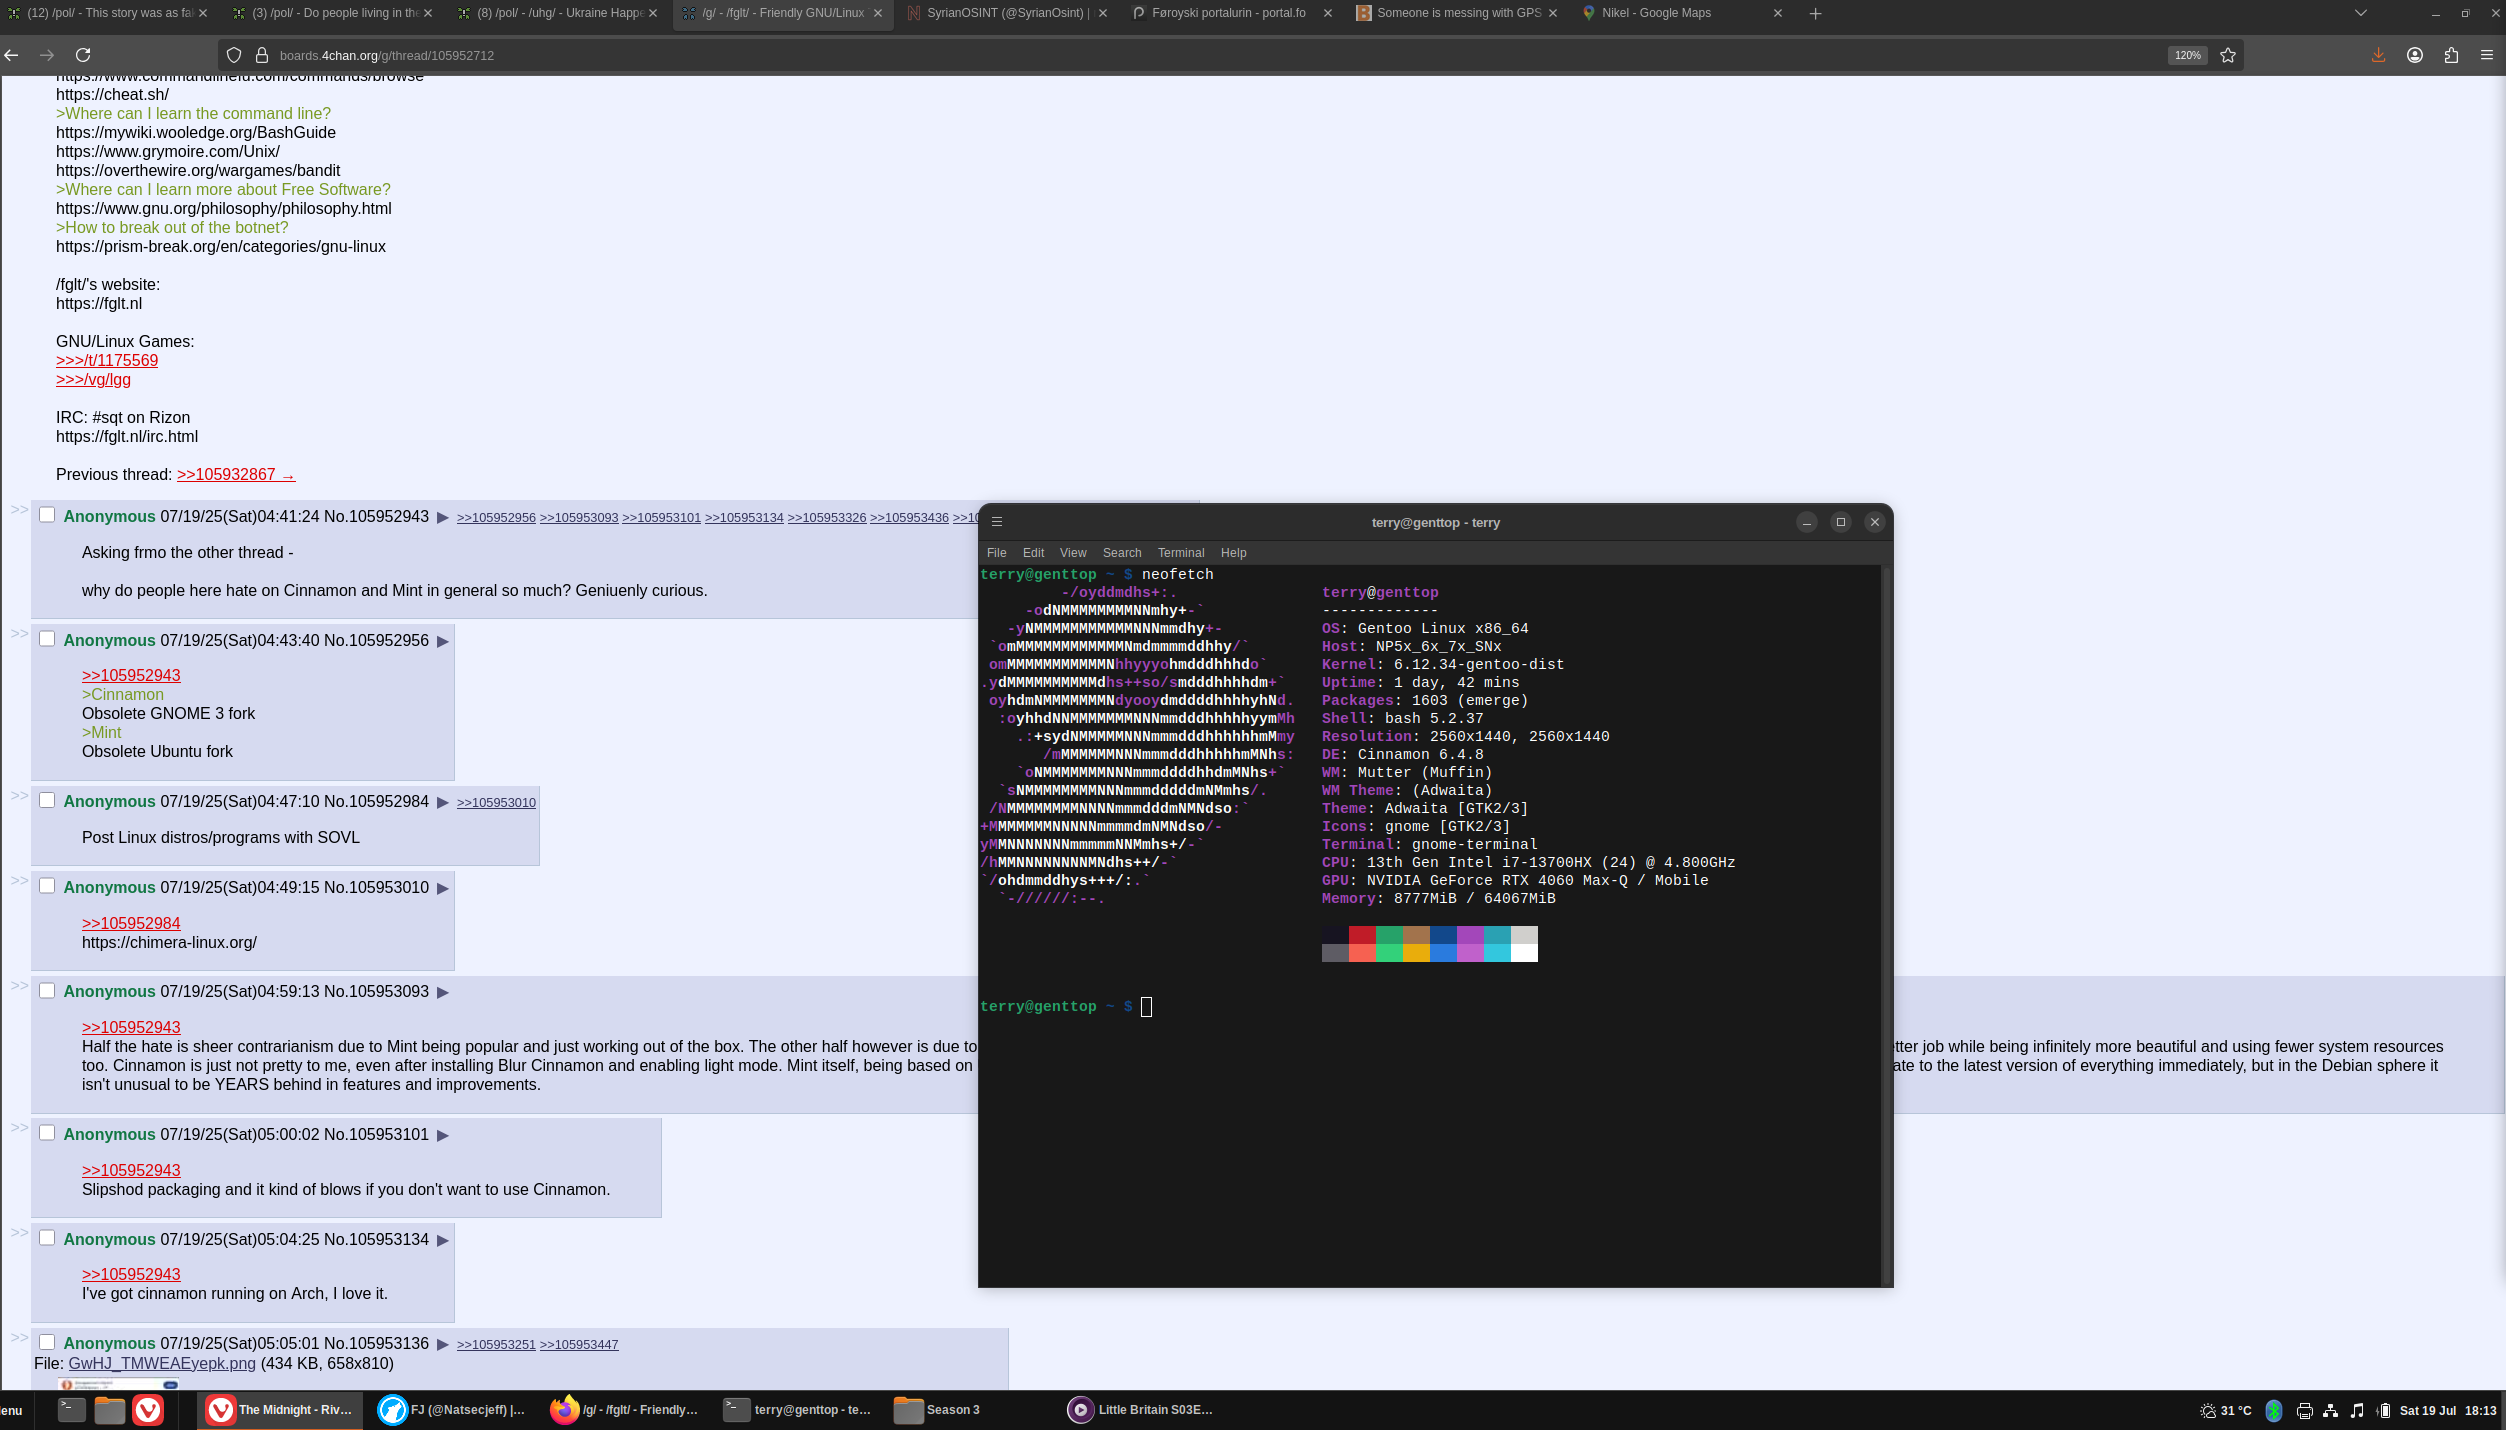Open the terminal View menu

1073,553
